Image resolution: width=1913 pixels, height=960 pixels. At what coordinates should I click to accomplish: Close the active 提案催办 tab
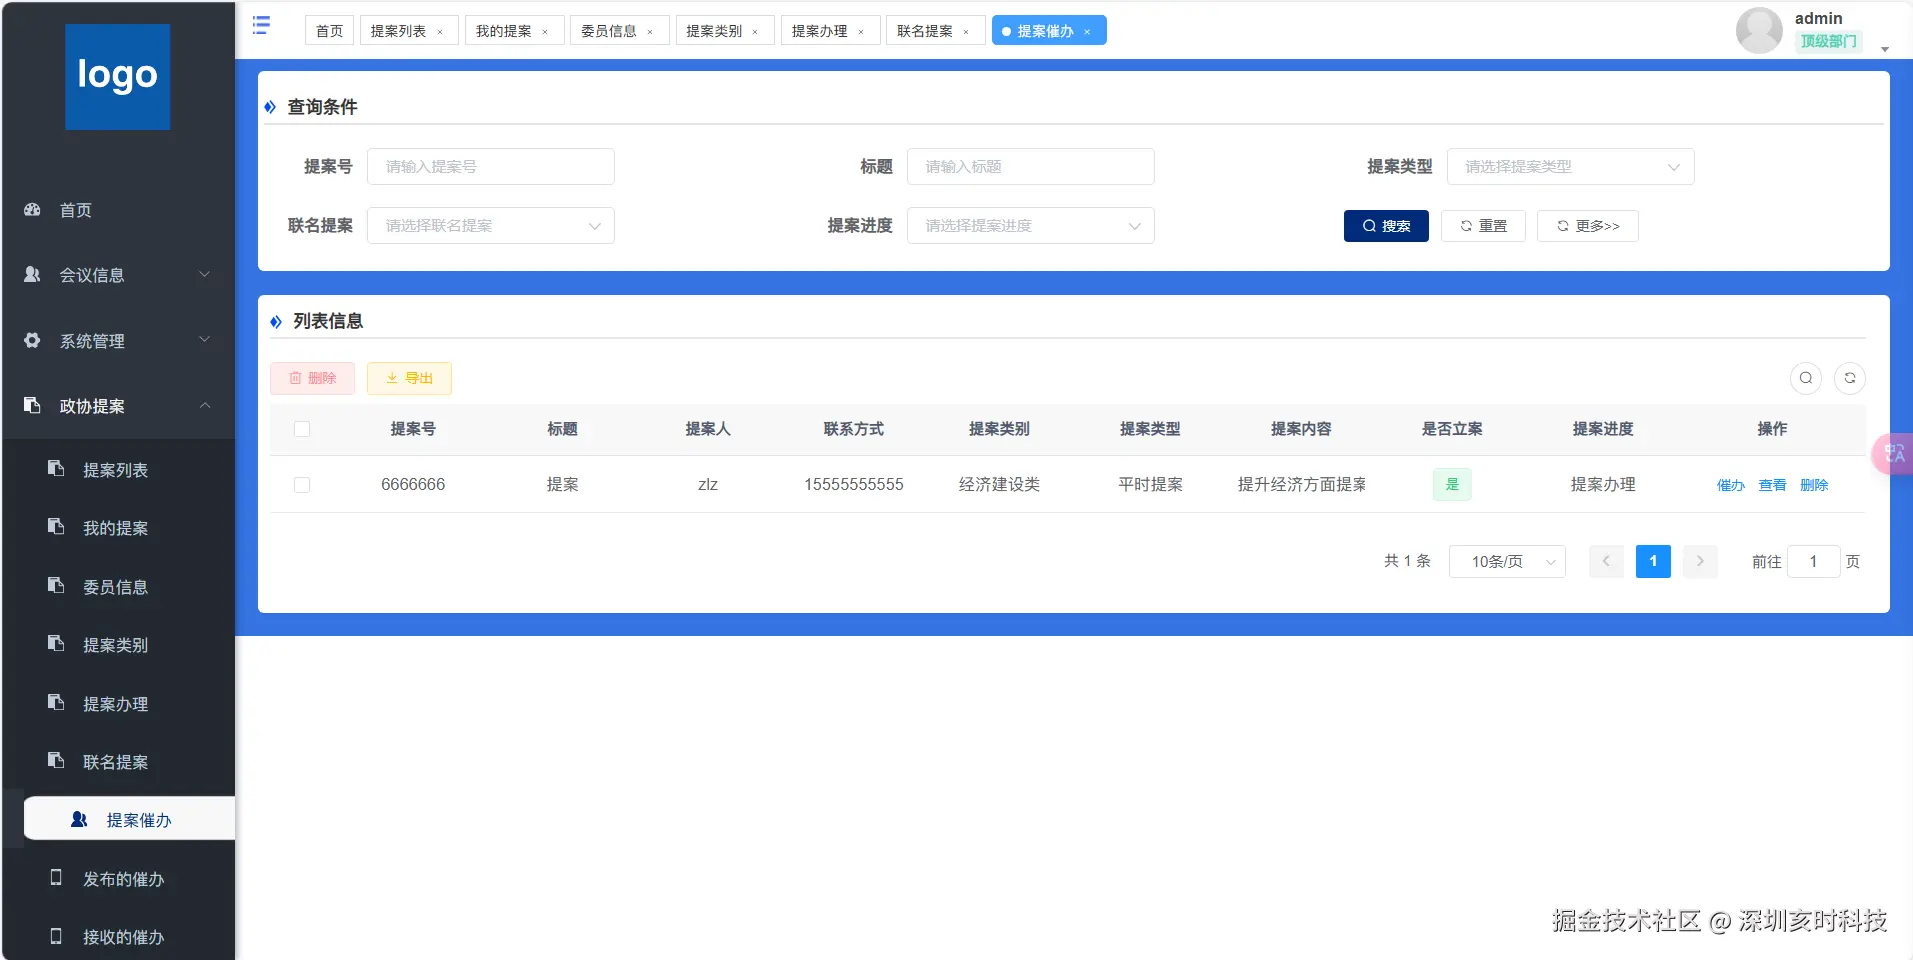coord(1087,32)
